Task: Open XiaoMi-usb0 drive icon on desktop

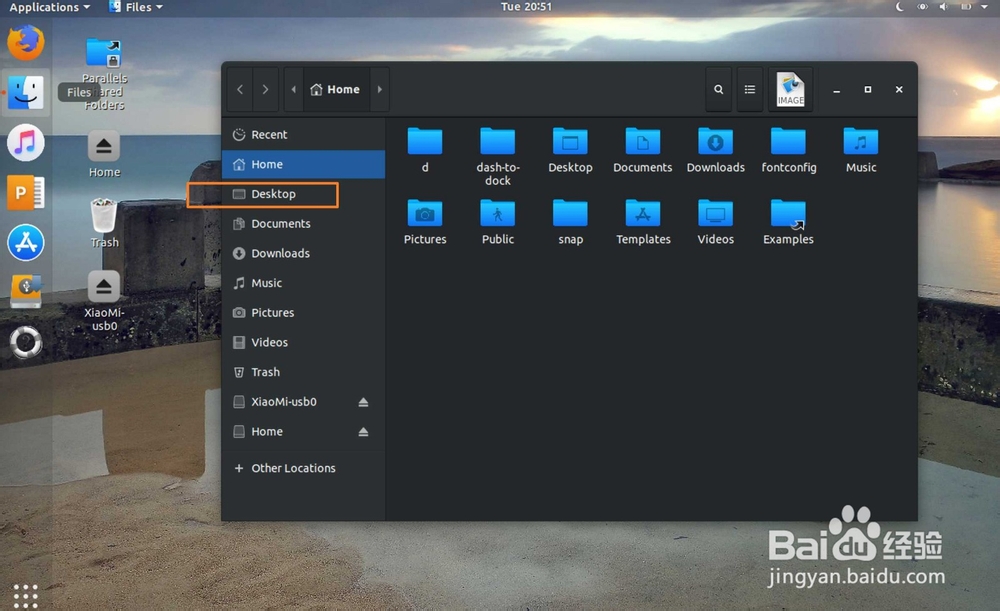Action: pyautogui.click(x=104, y=300)
